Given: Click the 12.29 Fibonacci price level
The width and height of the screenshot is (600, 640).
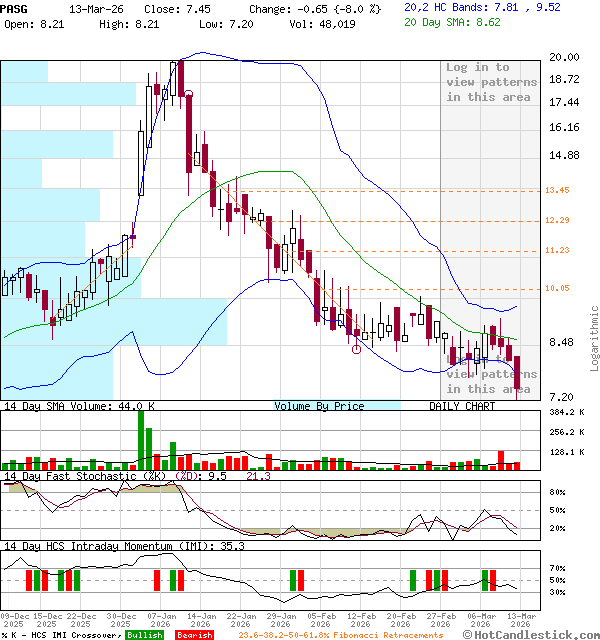Looking at the screenshot, I should pyautogui.click(x=557, y=220).
